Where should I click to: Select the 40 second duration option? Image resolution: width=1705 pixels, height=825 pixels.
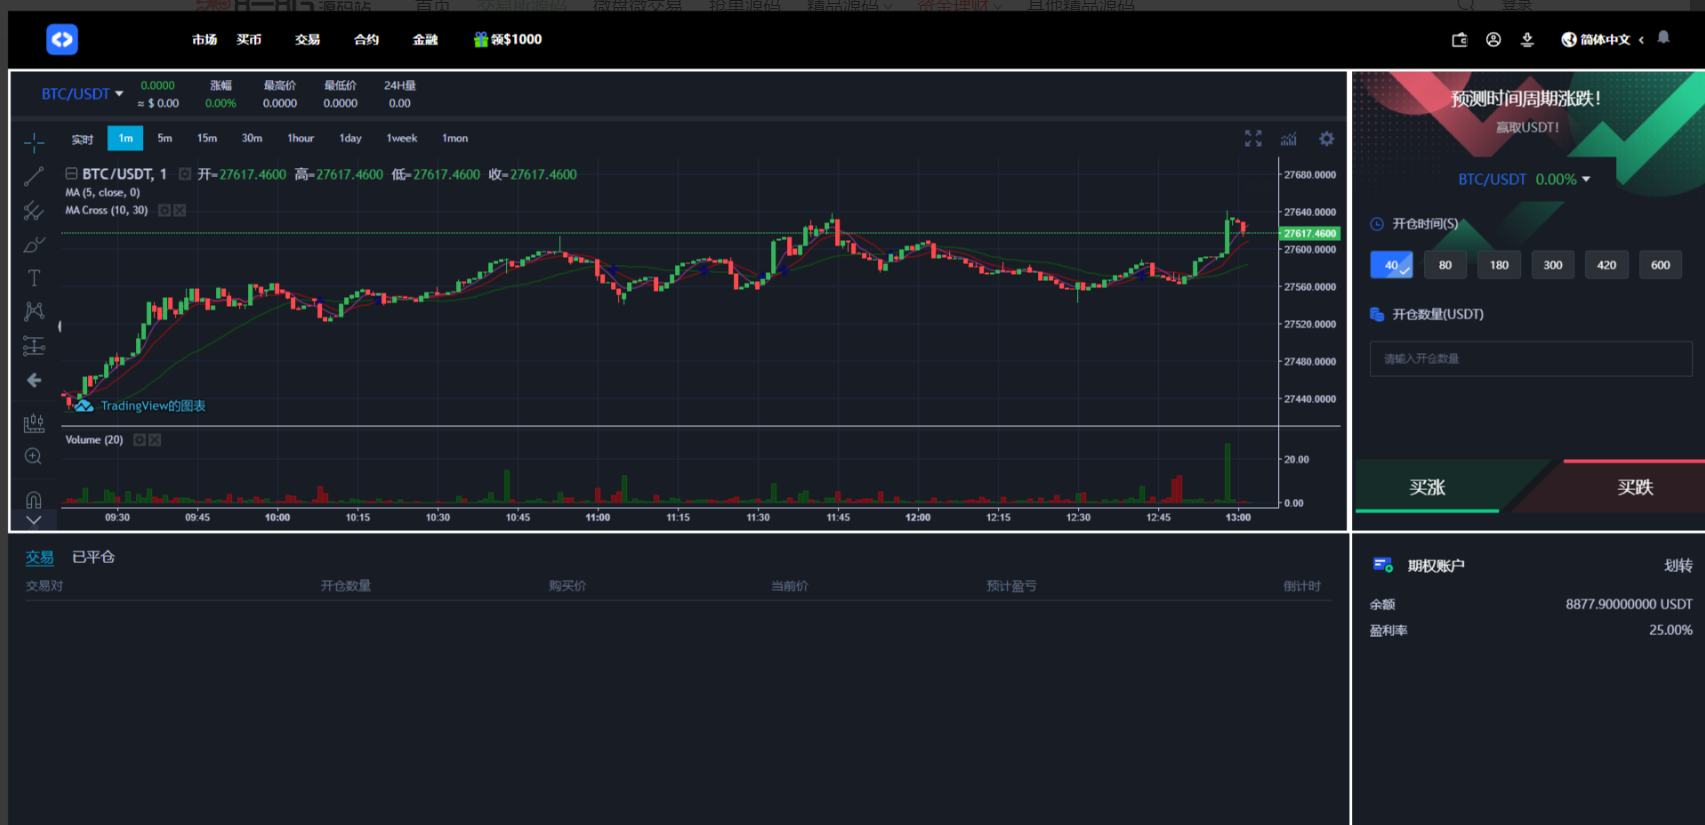pos(1391,265)
